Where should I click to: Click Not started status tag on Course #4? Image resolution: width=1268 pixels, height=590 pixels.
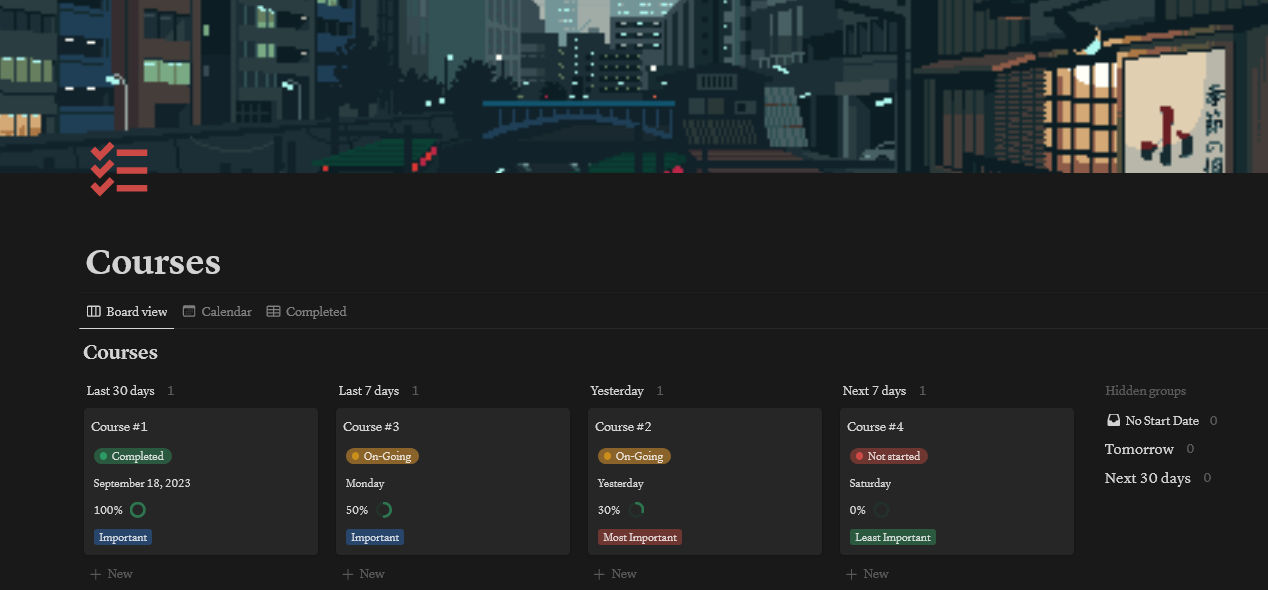click(889, 456)
